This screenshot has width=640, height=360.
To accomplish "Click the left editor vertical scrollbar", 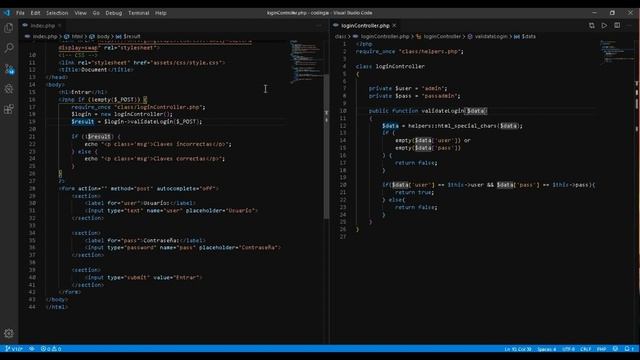I will (326, 147).
